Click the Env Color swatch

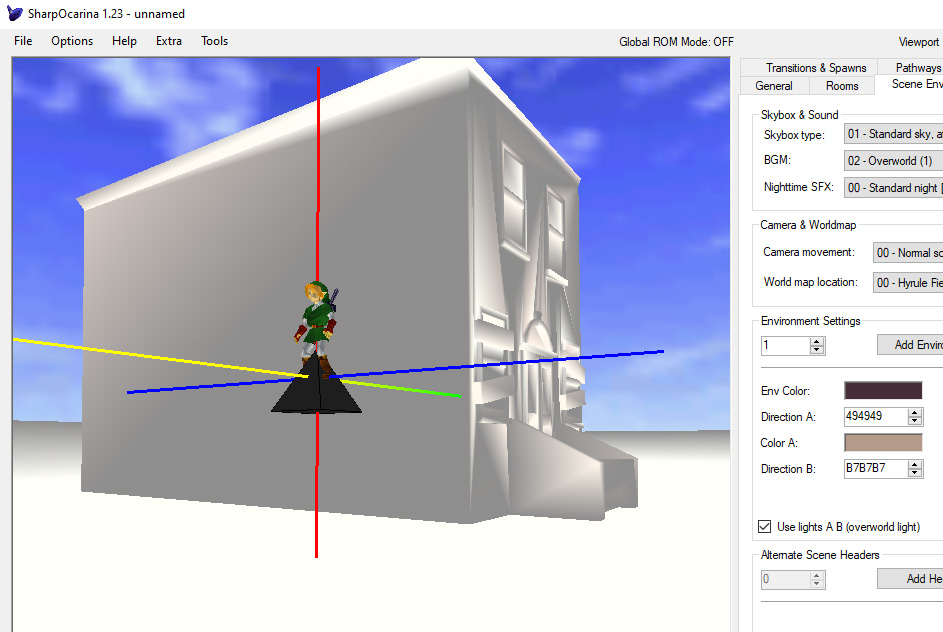pos(883,390)
